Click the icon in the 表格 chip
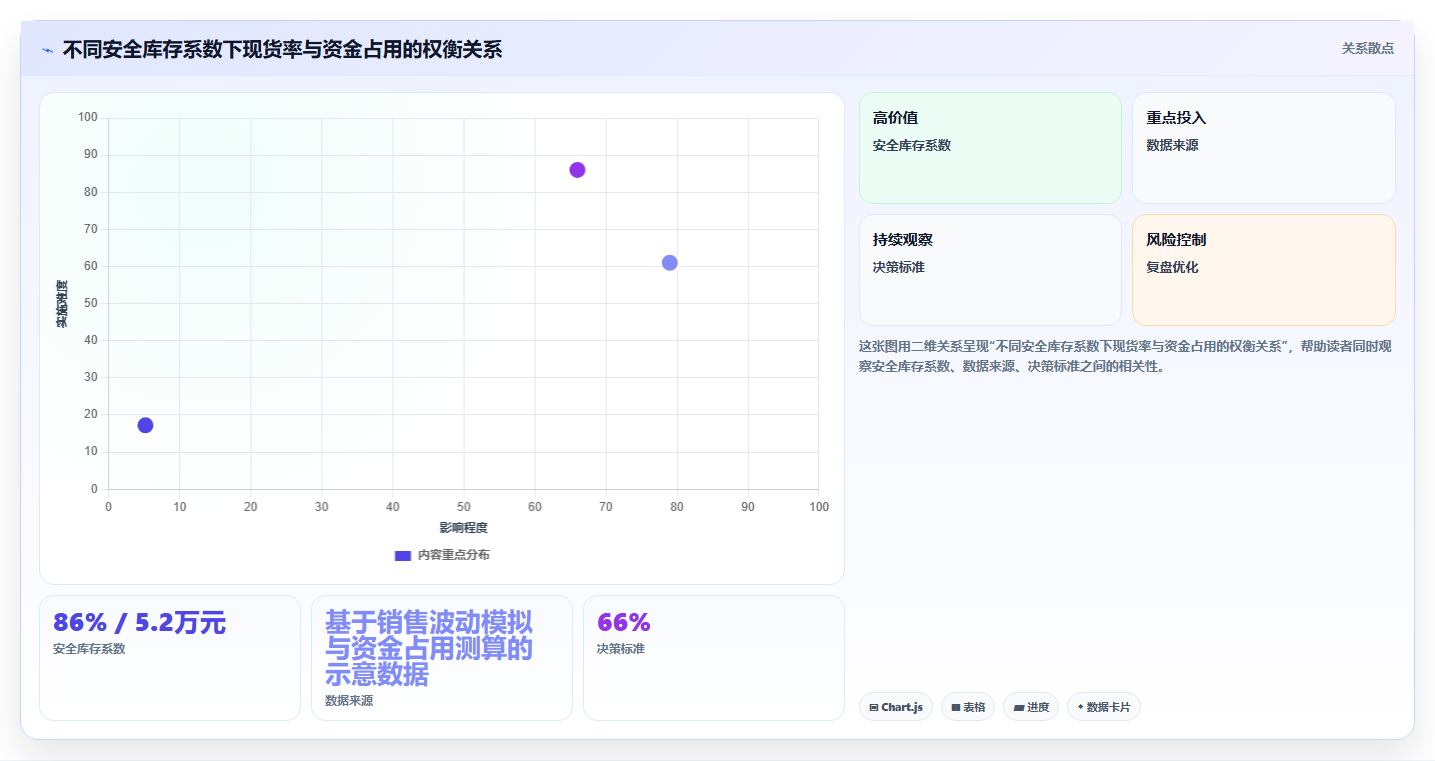Image resolution: width=1435 pixels, height=761 pixels. [x=956, y=707]
